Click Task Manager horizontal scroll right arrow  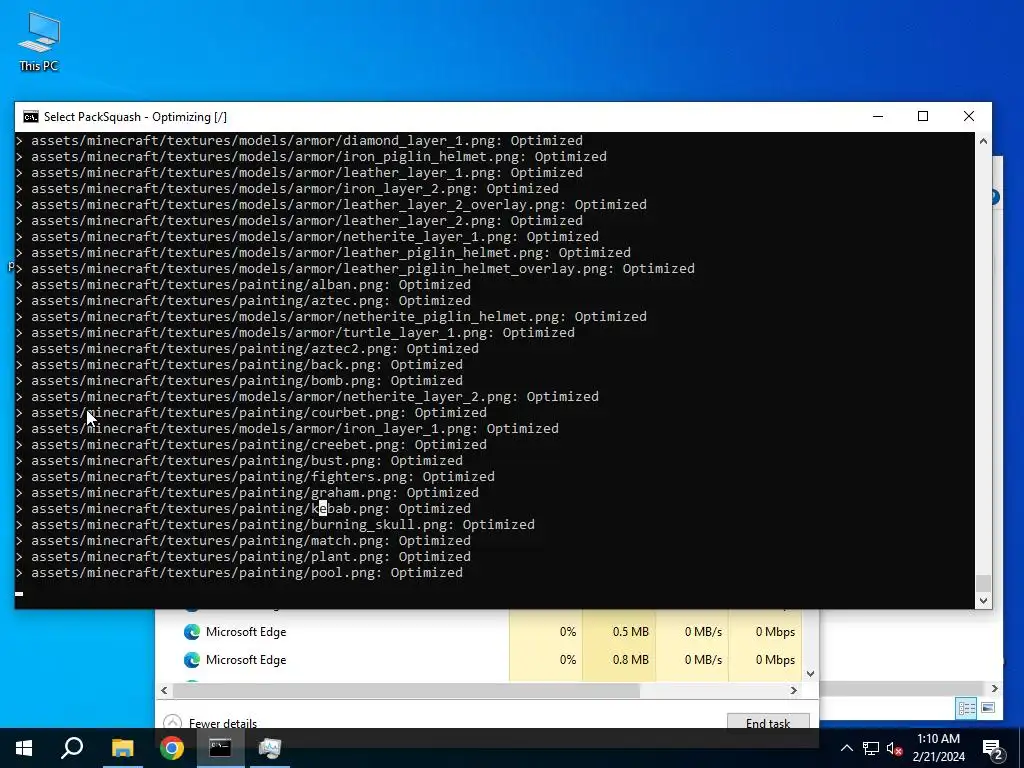point(793,690)
